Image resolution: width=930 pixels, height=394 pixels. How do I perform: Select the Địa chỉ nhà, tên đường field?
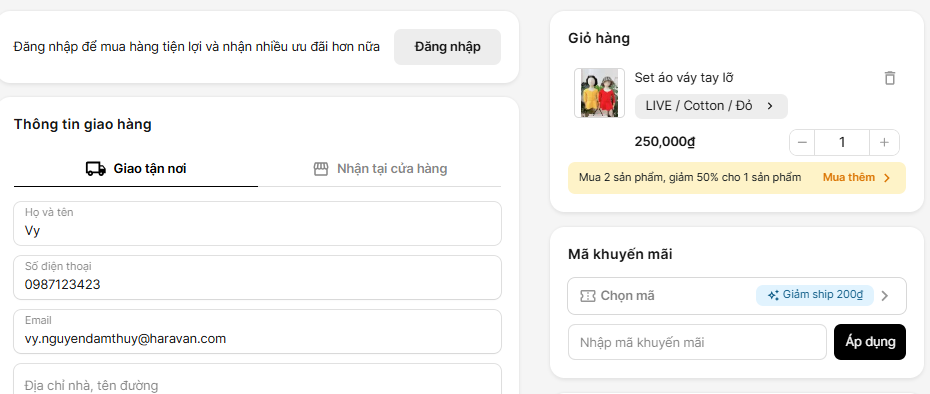coord(257,380)
